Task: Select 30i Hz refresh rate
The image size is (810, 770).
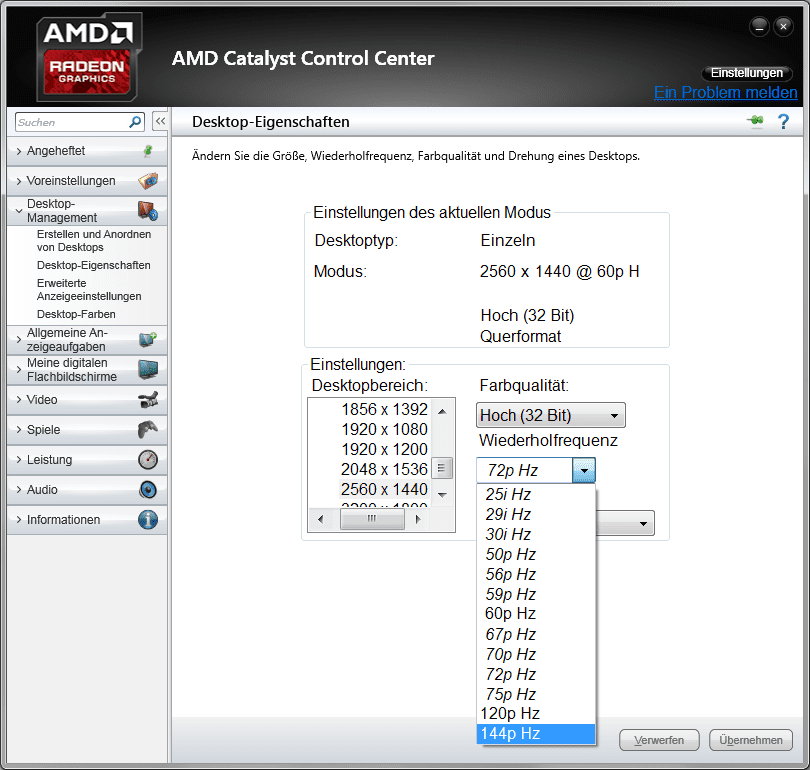Action: pyautogui.click(x=536, y=534)
